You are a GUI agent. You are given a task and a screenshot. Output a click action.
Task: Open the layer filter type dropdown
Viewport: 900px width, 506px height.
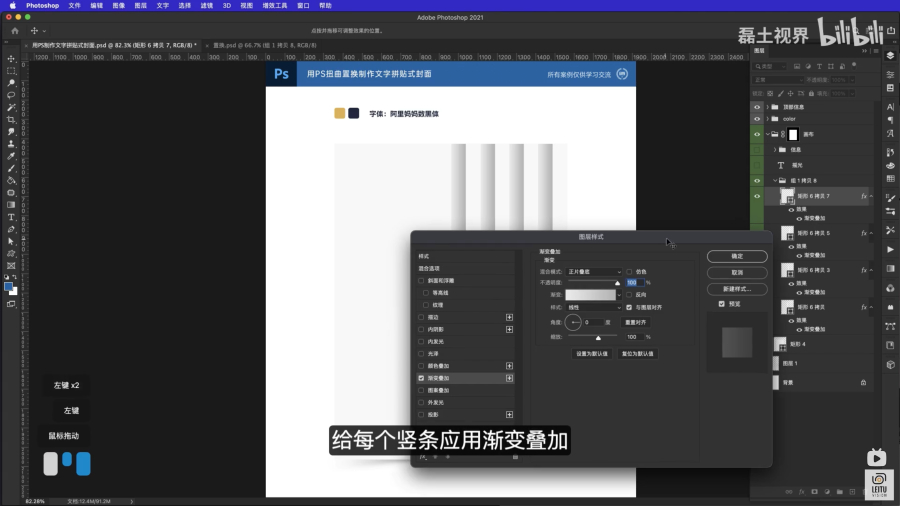point(770,67)
